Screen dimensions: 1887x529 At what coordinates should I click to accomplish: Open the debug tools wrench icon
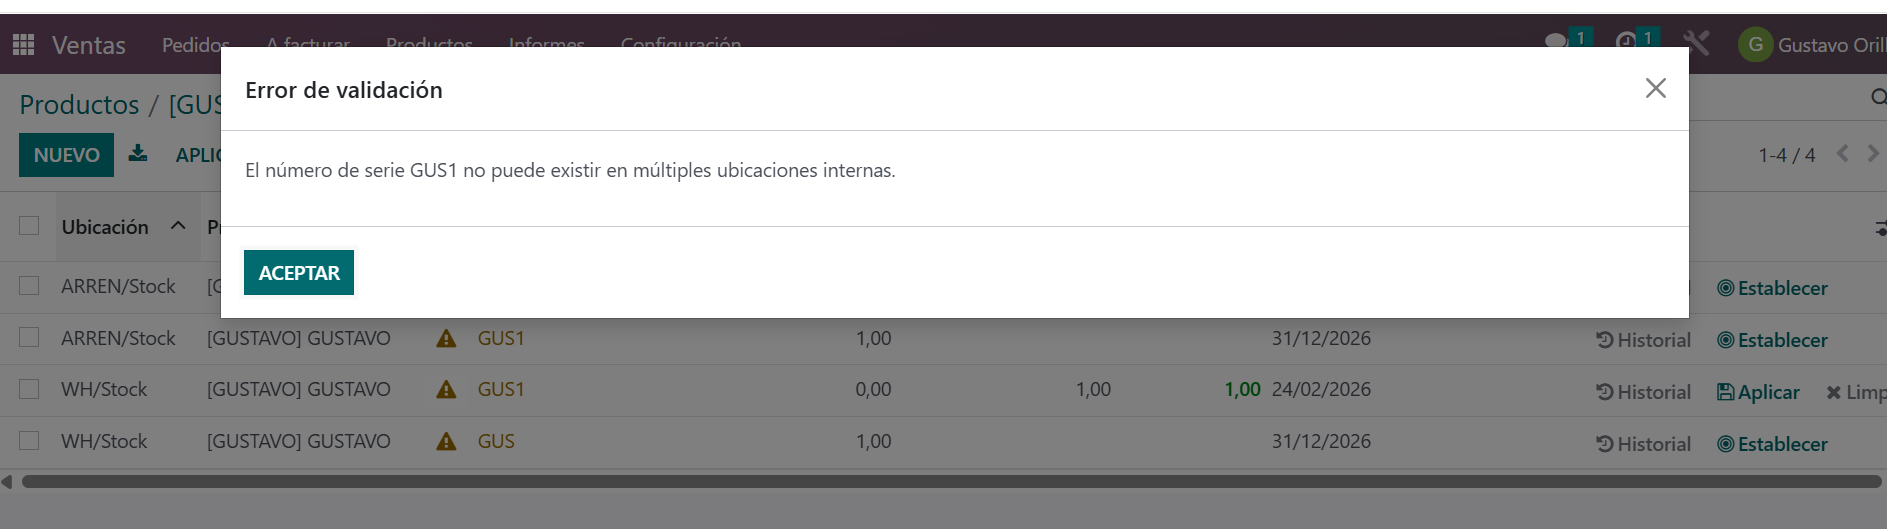pyautogui.click(x=1696, y=44)
